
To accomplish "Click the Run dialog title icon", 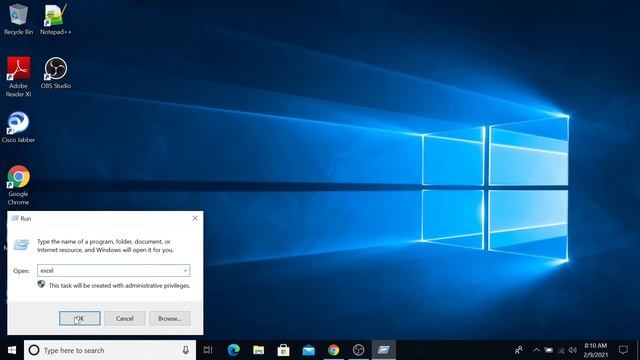I will click(15, 218).
